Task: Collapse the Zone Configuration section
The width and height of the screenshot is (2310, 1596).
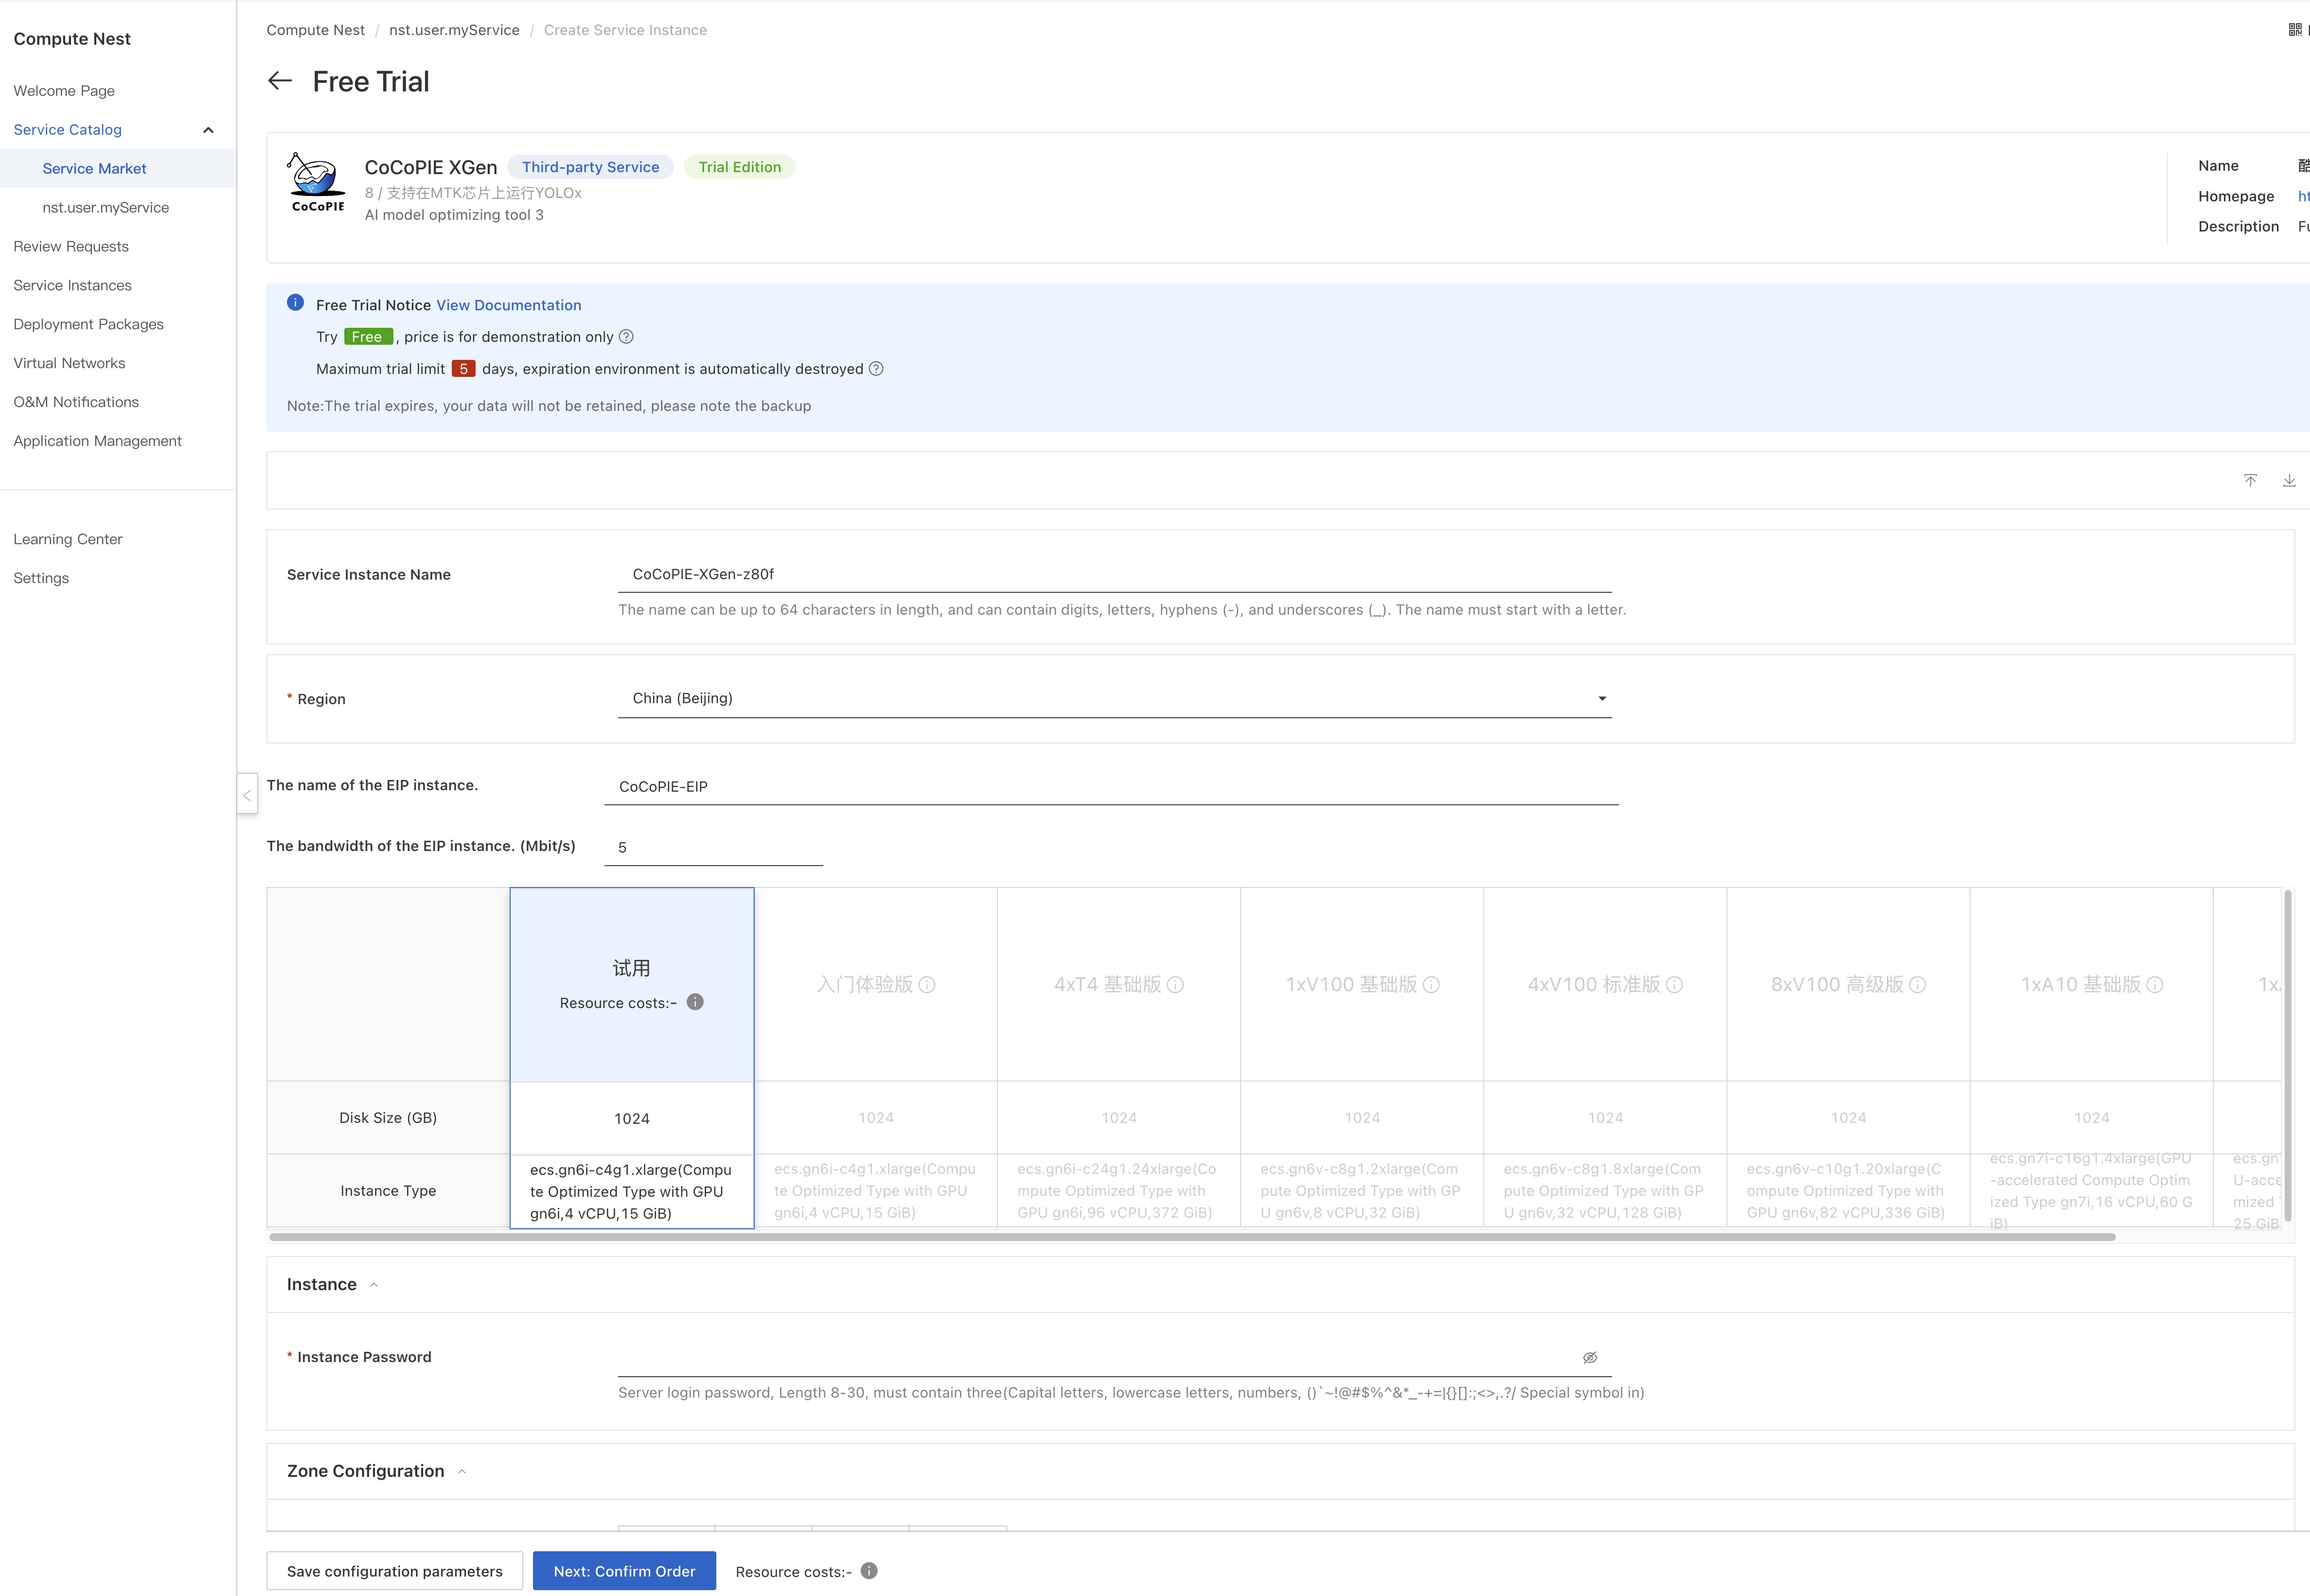Action: tap(462, 1472)
